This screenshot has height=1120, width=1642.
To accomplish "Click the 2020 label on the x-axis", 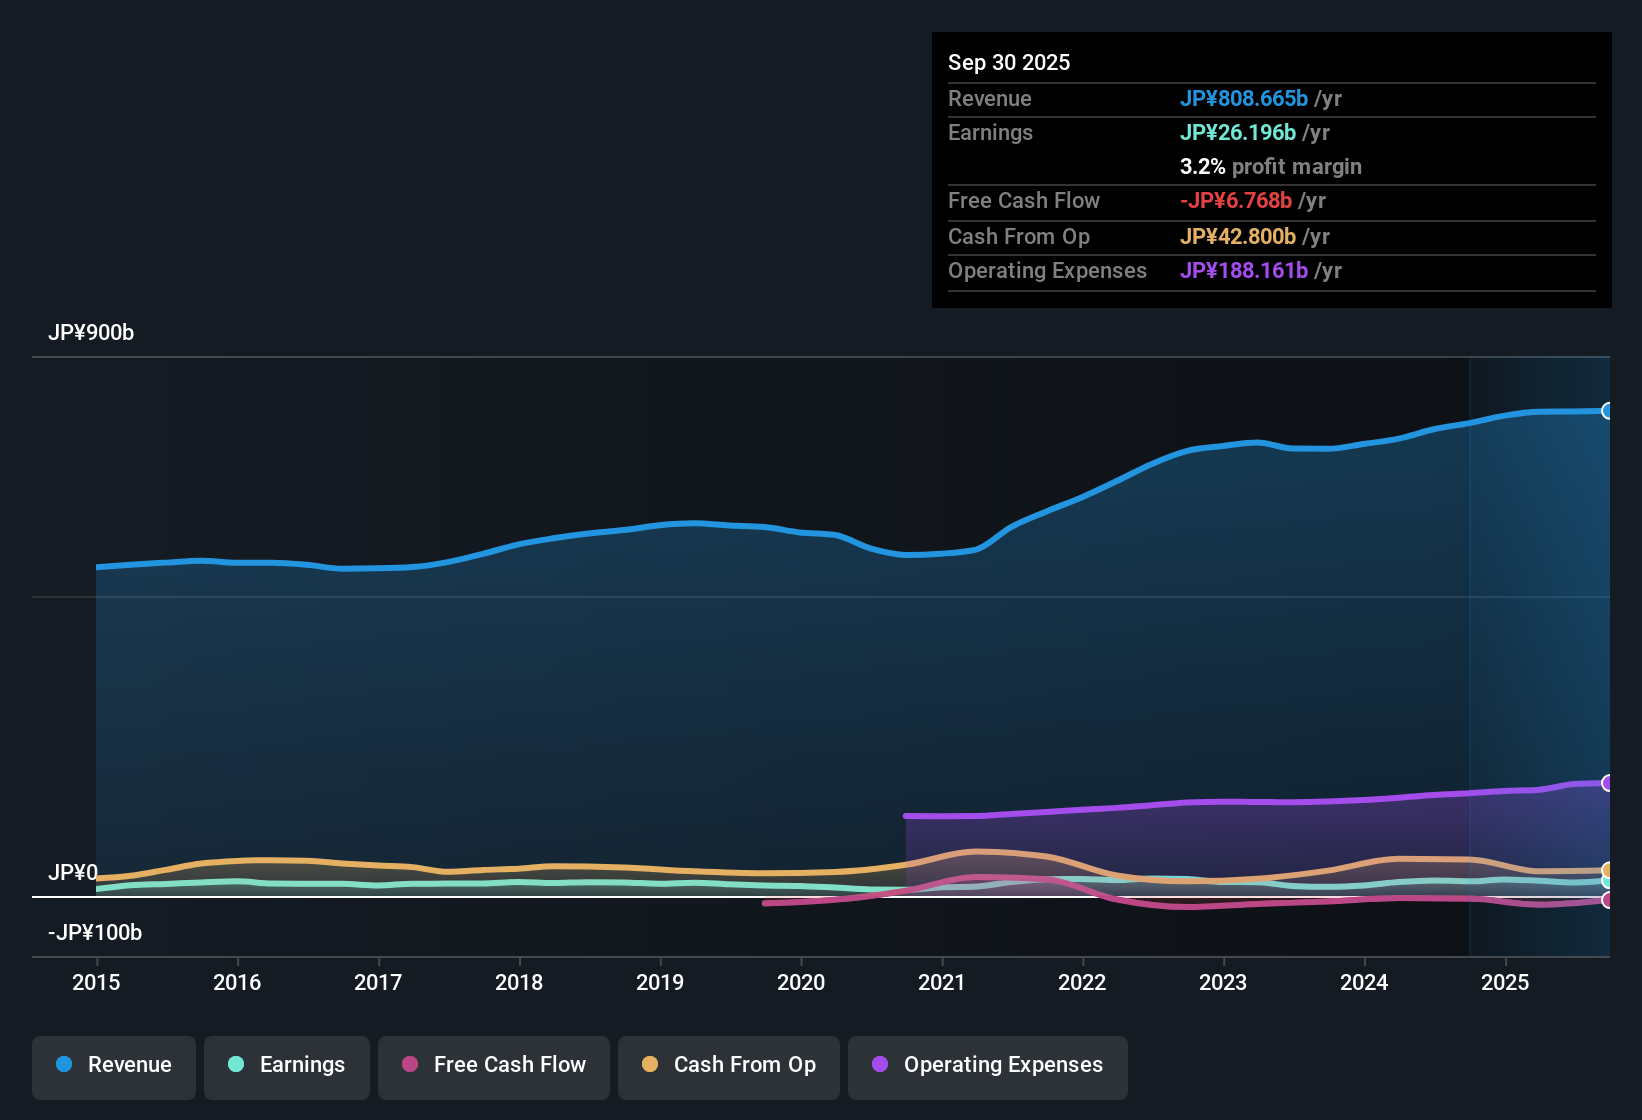I will (x=801, y=983).
